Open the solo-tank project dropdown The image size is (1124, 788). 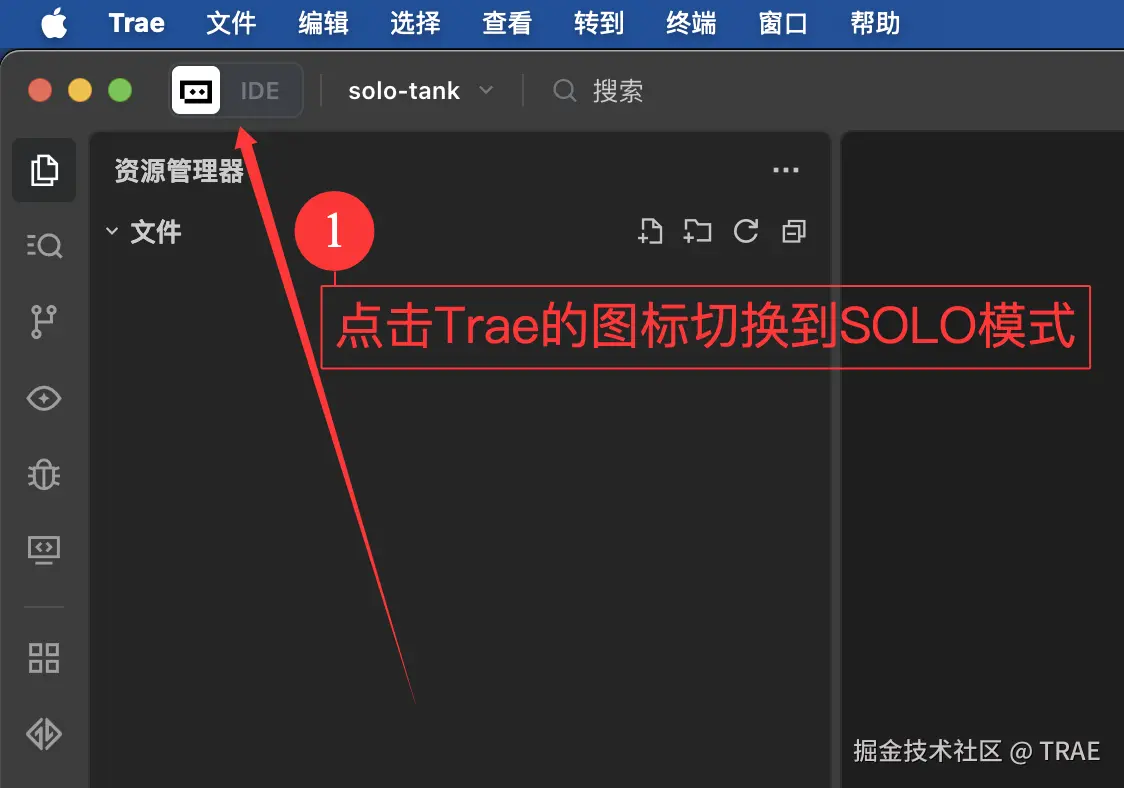(421, 91)
